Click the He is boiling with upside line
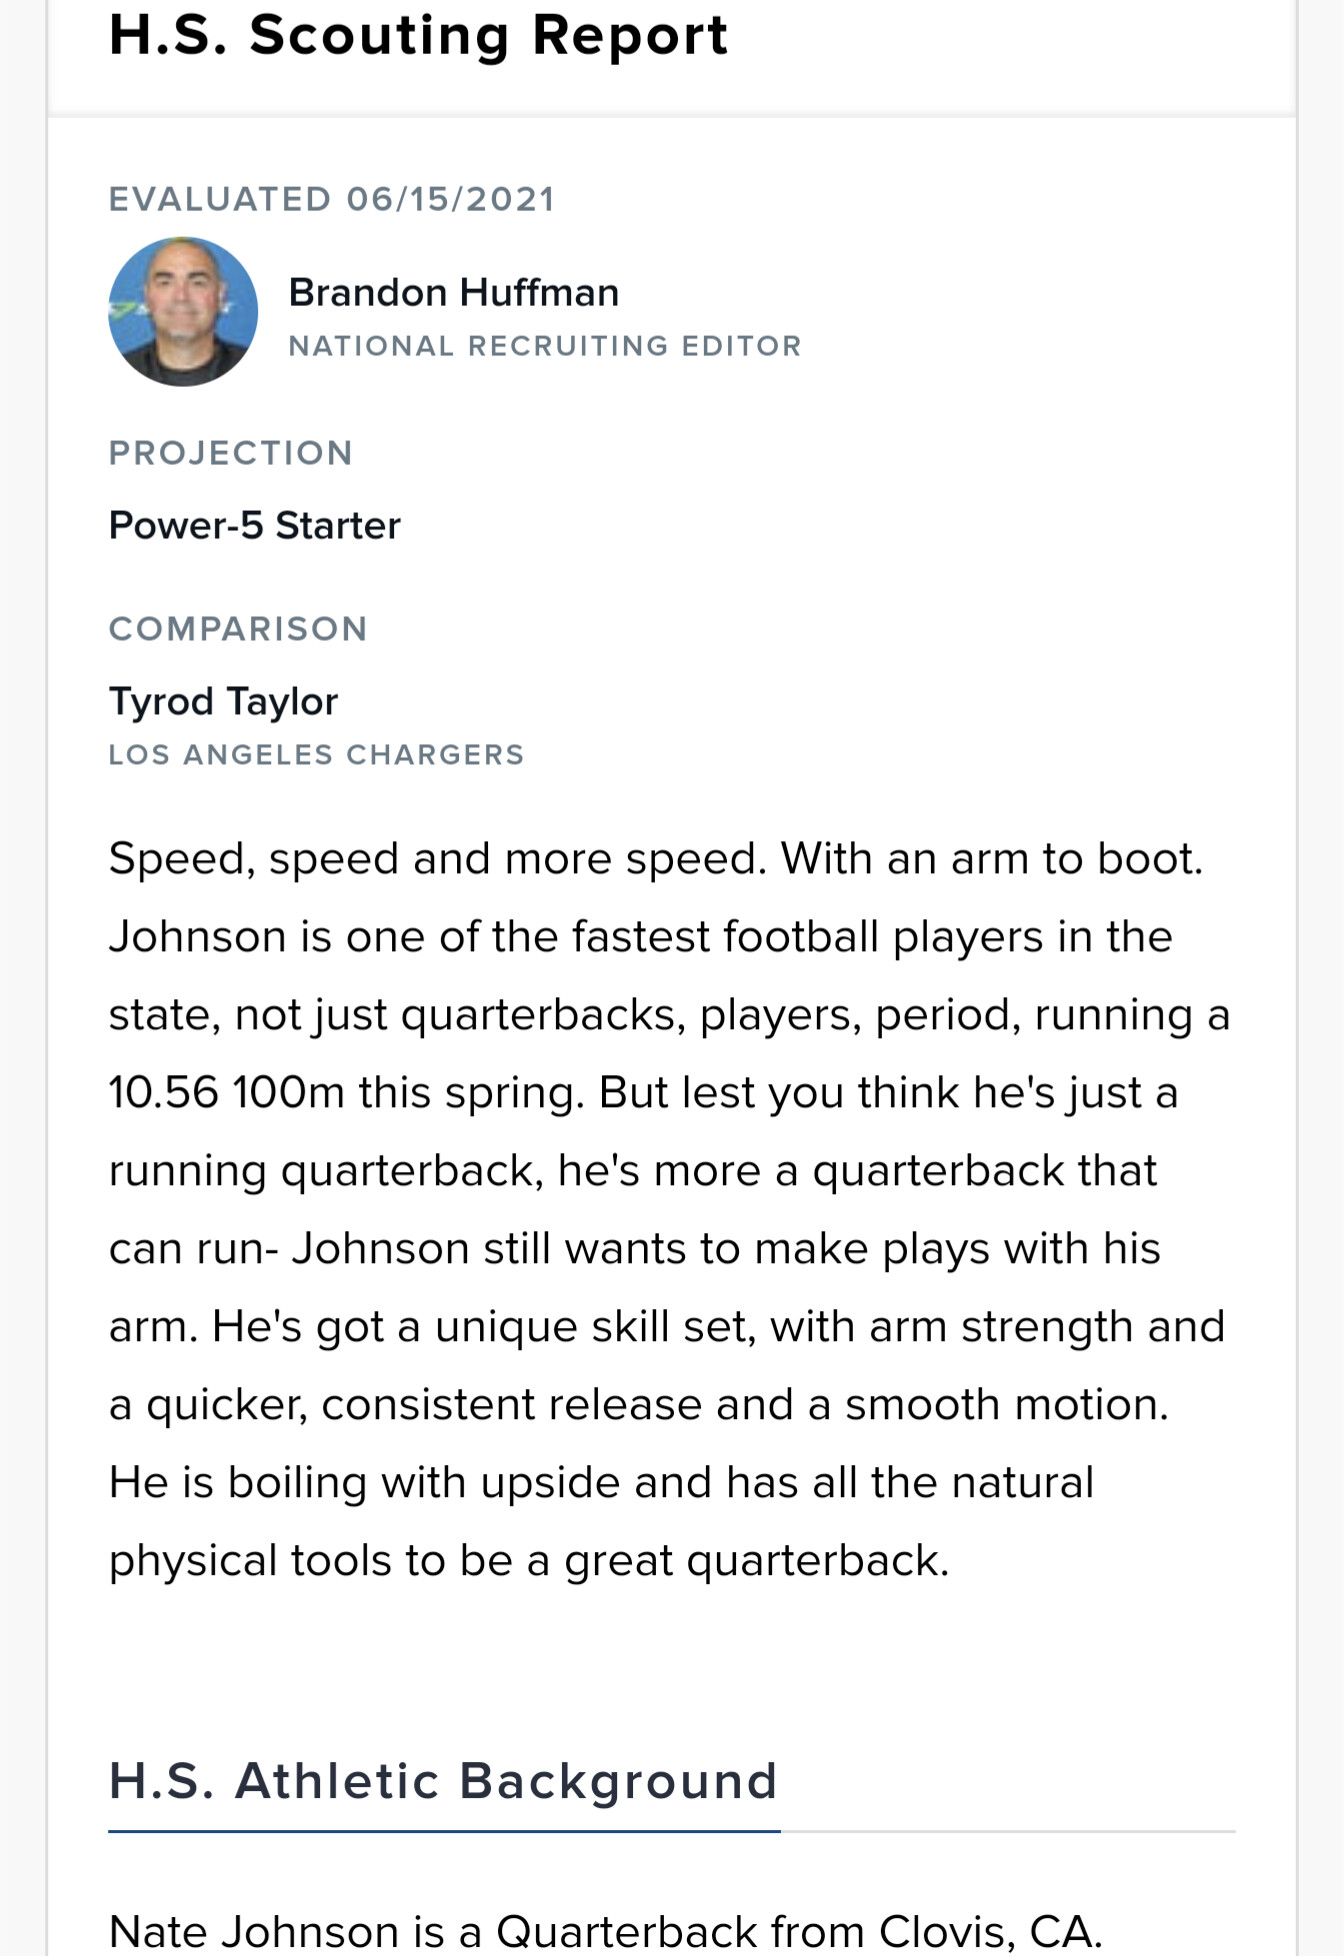Viewport: 1344px width, 1956px height. point(601,1483)
